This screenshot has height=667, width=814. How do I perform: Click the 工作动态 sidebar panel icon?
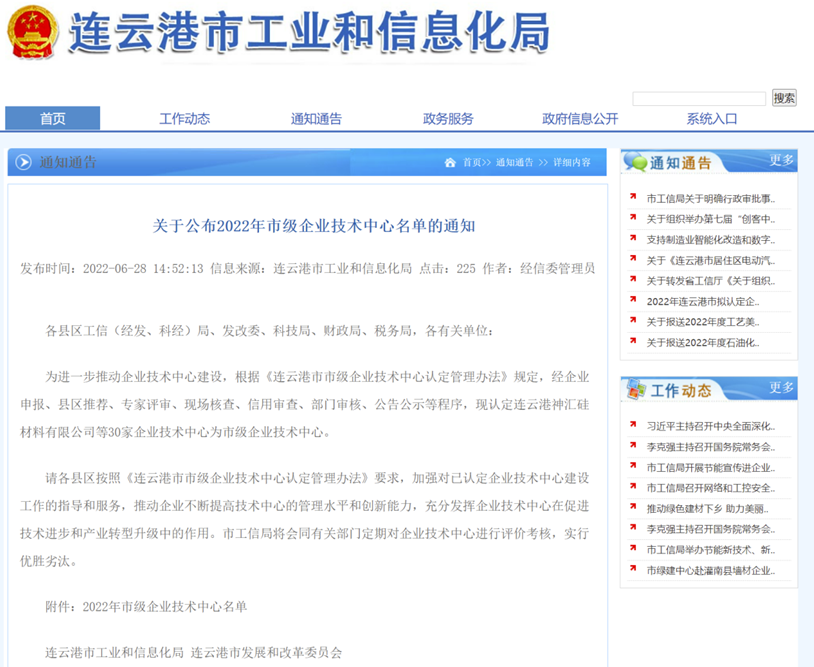click(x=634, y=389)
